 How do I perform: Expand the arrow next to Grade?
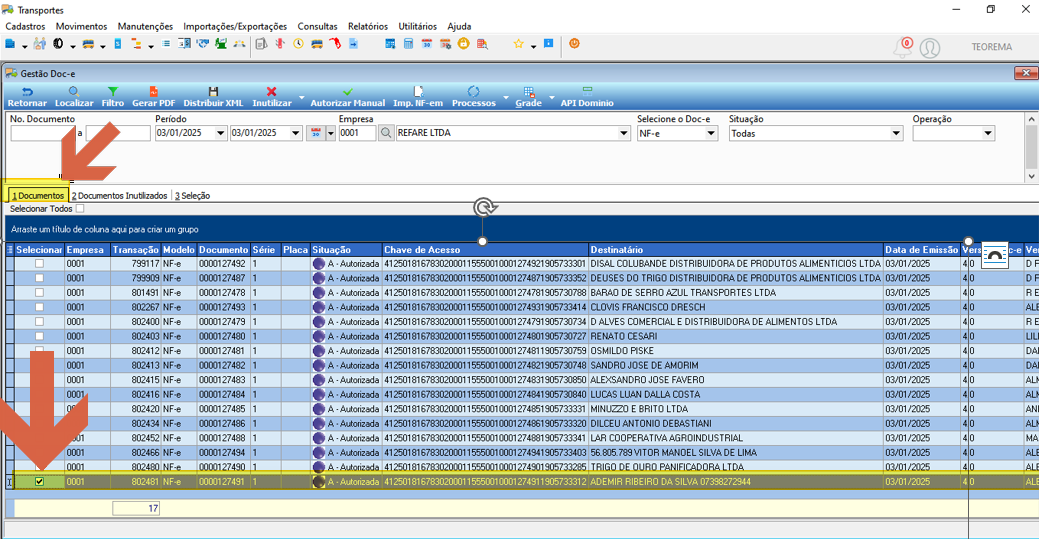point(551,97)
